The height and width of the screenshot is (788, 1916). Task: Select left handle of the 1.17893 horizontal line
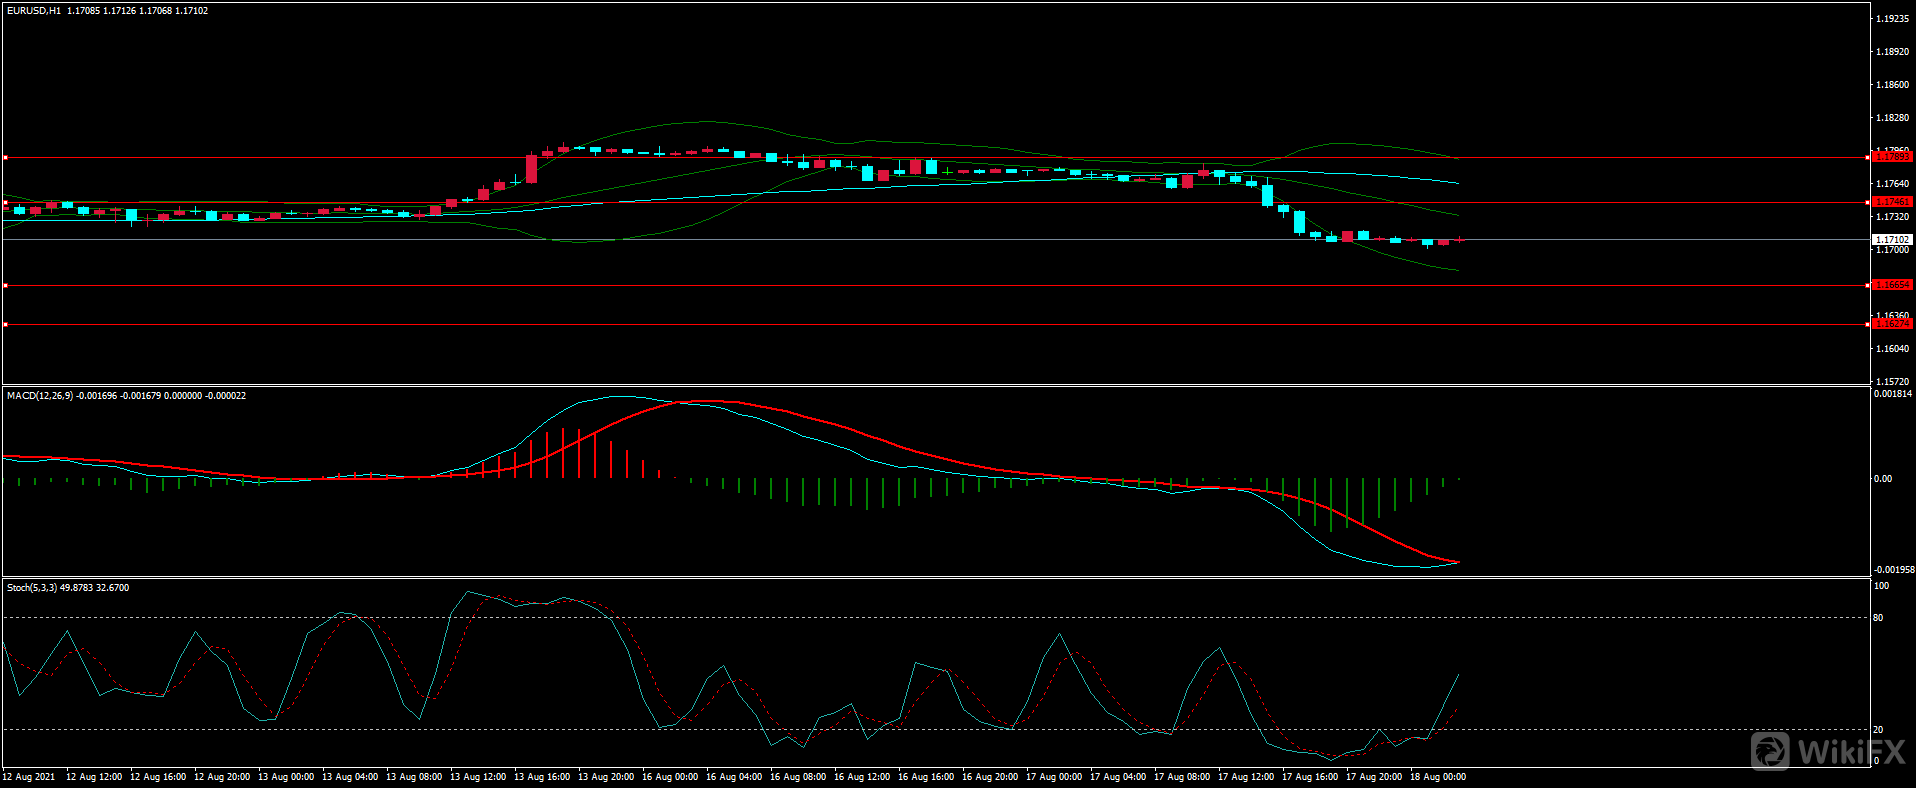[5, 157]
